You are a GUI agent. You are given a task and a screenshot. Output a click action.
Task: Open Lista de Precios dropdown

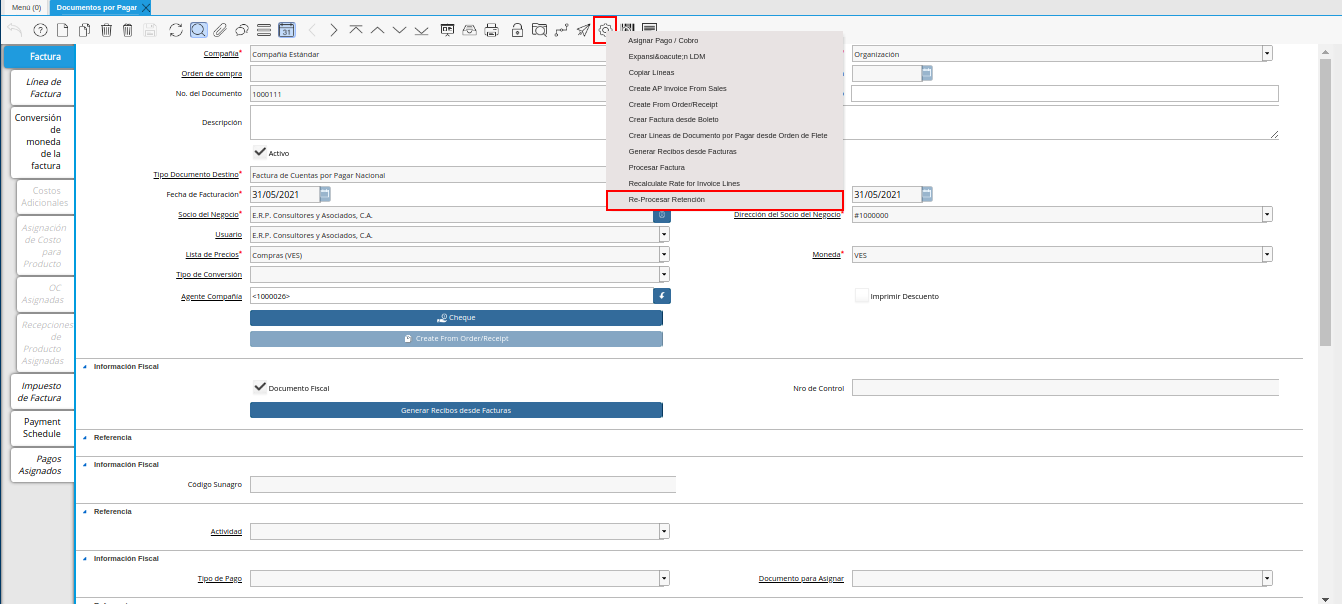[x=664, y=255]
